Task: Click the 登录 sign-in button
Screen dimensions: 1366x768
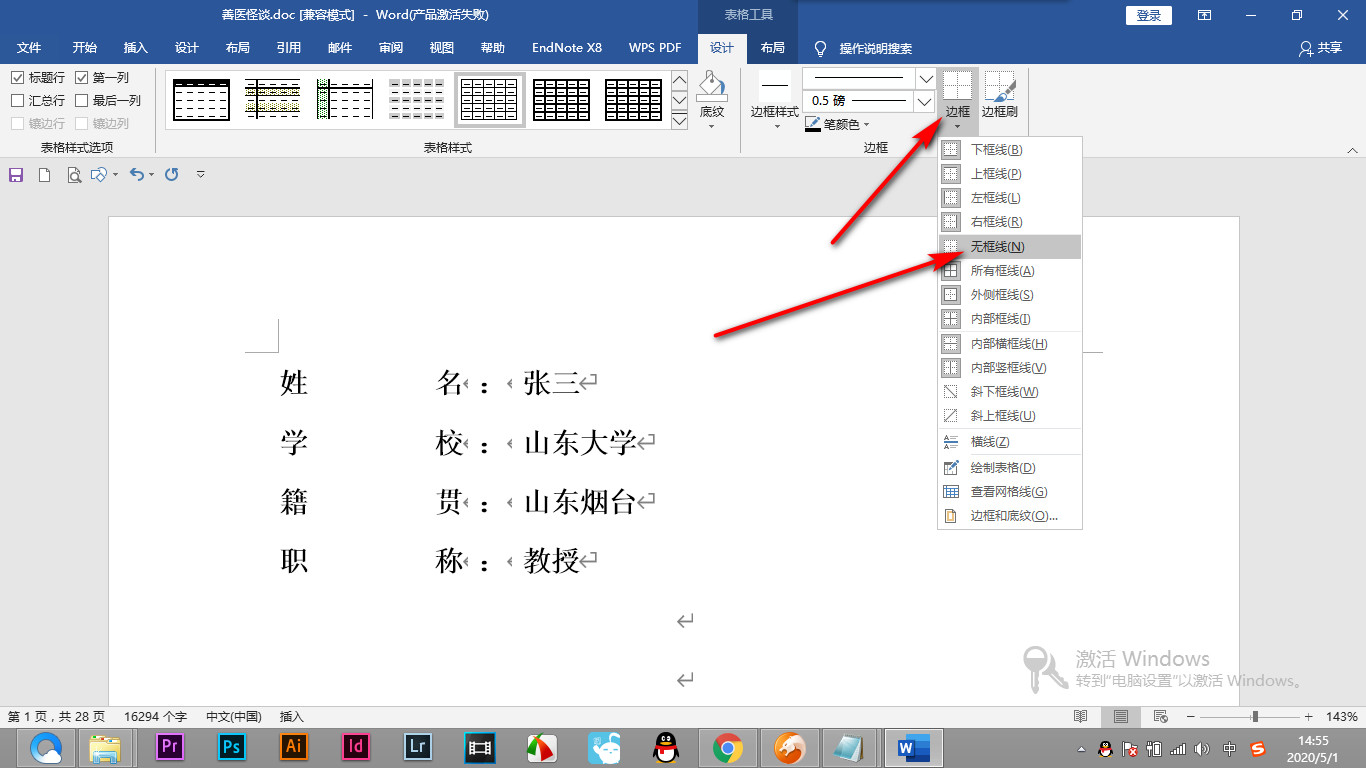Action: point(1149,15)
